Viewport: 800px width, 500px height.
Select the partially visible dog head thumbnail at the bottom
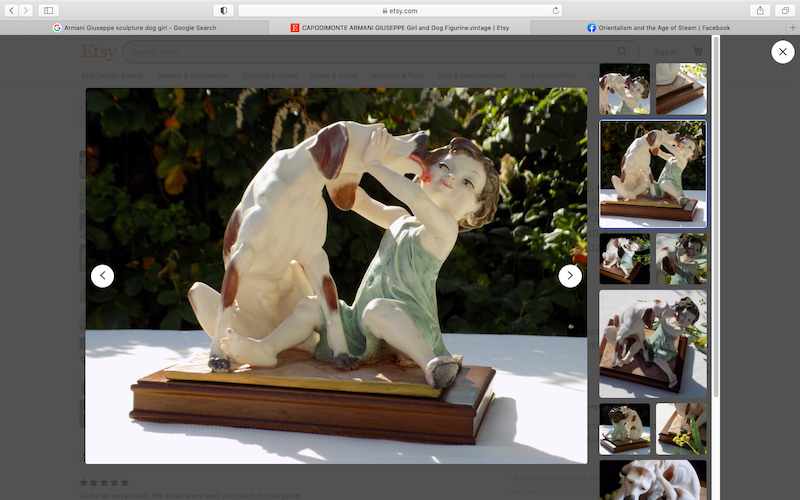click(x=653, y=480)
